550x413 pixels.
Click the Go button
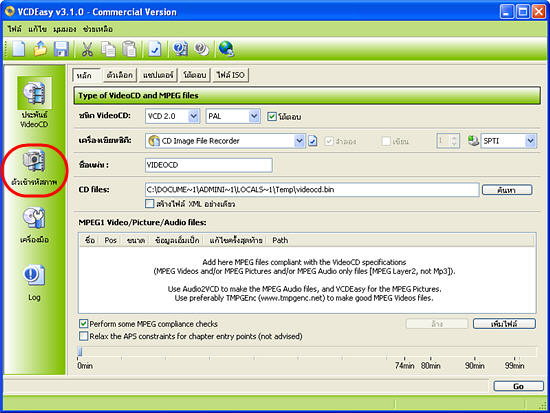(x=518, y=386)
